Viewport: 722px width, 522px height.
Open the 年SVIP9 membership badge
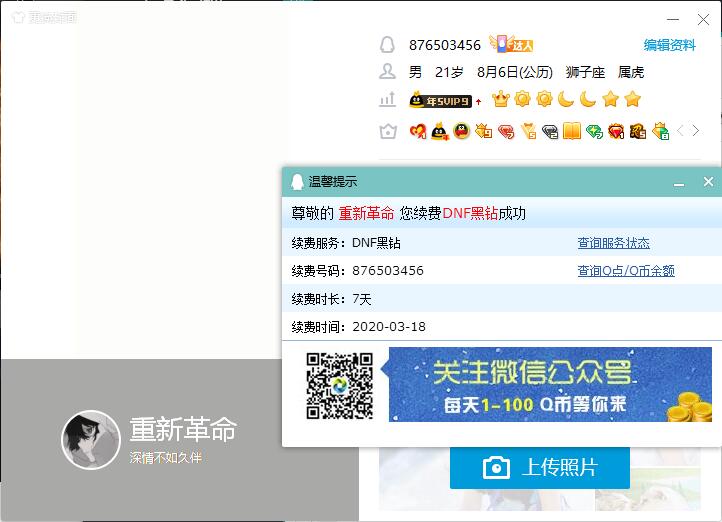(440, 99)
